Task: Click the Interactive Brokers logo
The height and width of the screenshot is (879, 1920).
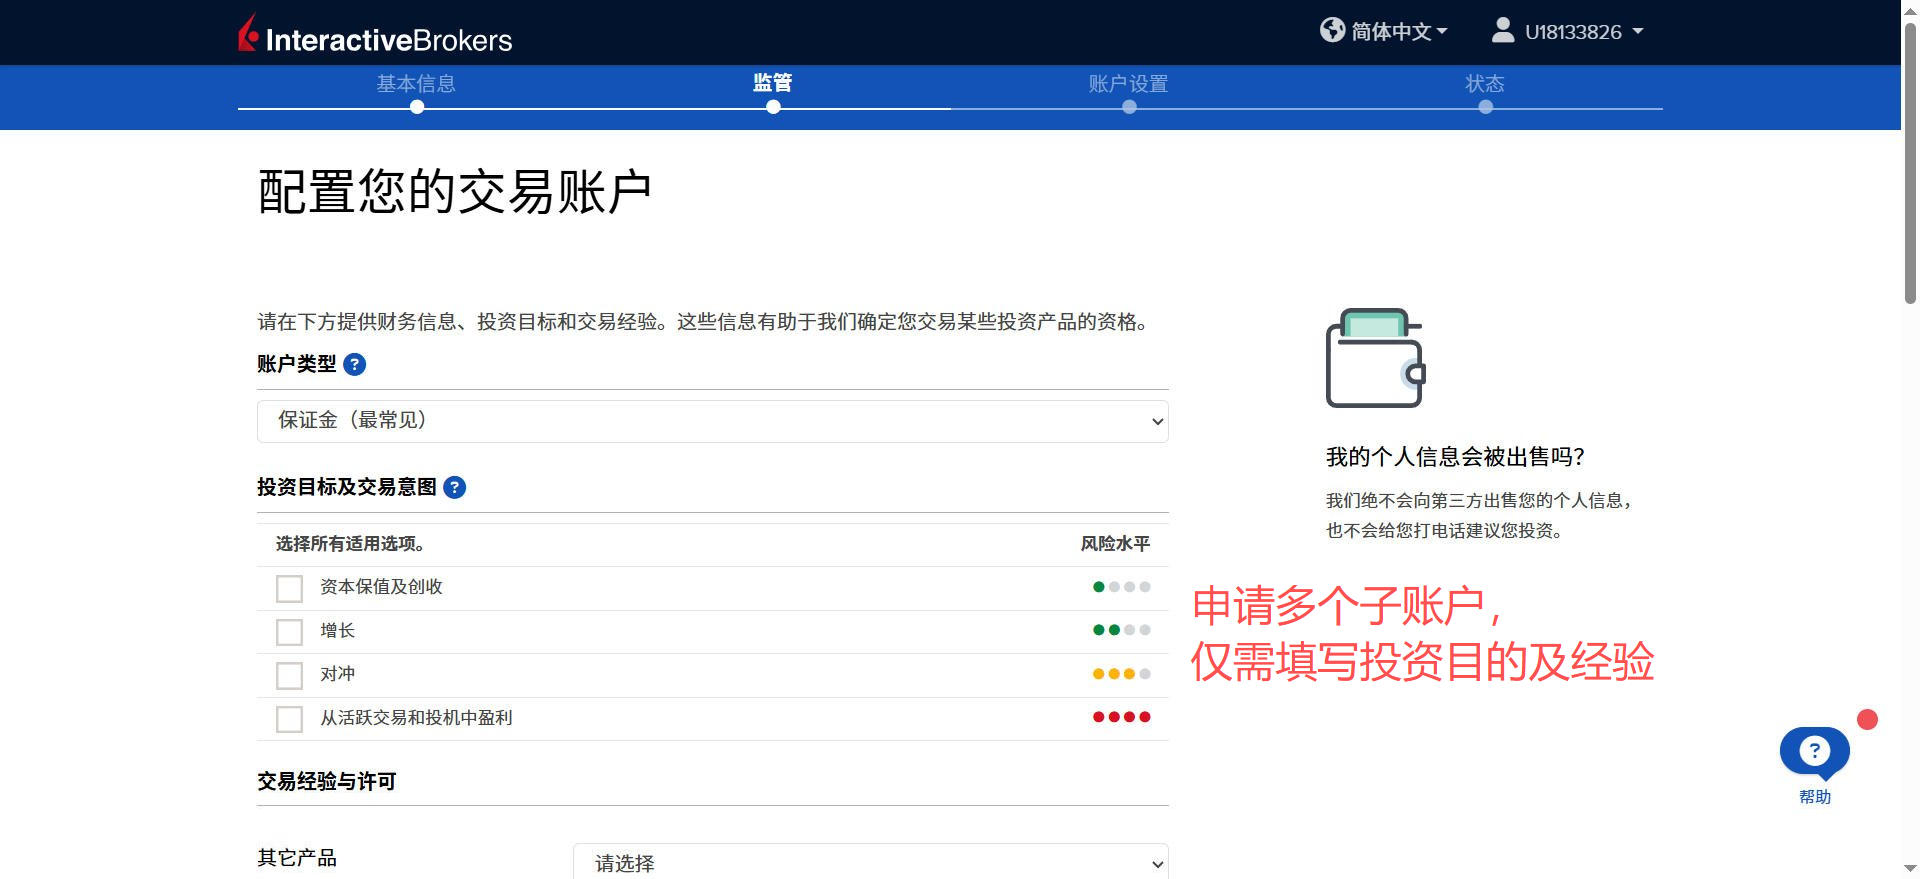Action: coord(375,35)
